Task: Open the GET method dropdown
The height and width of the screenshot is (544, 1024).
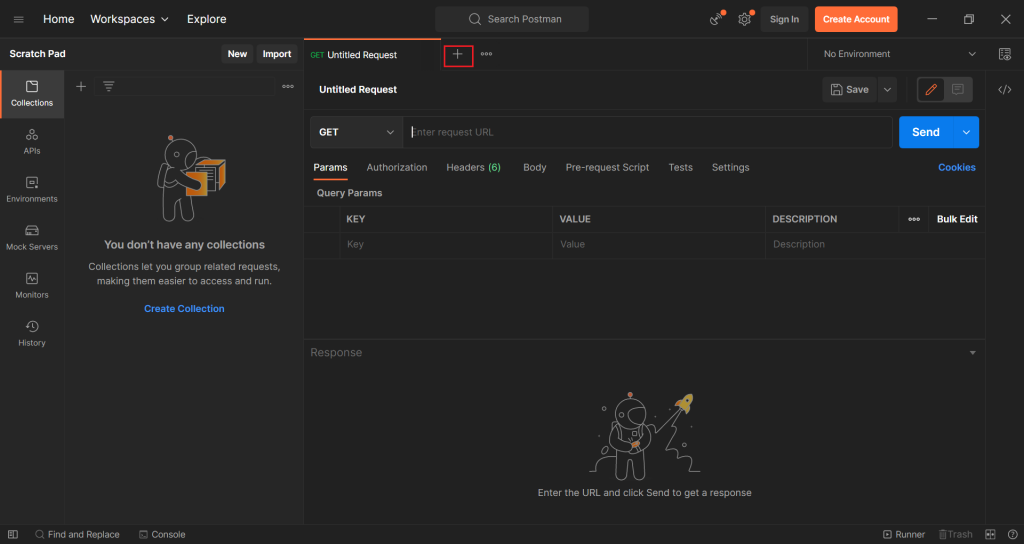Action: click(357, 133)
